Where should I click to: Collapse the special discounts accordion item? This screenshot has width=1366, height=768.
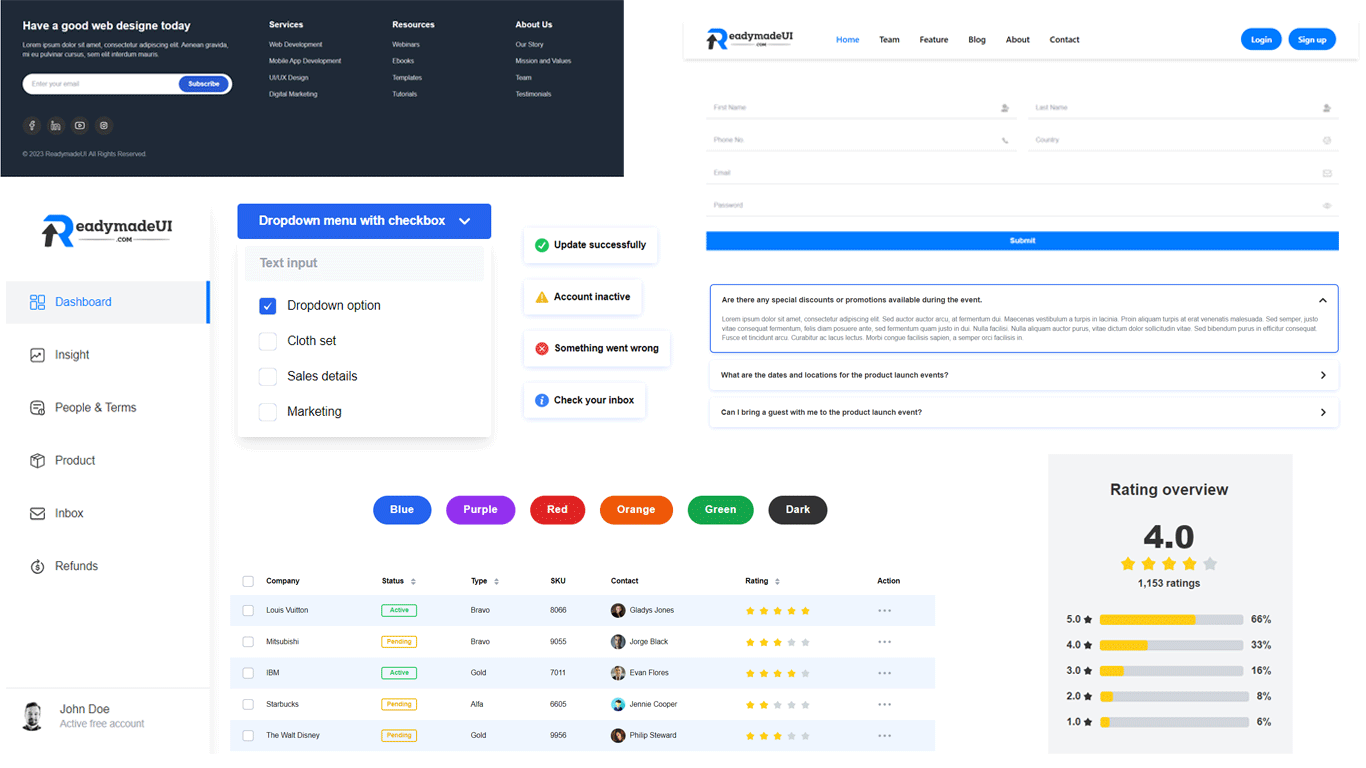tap(1322, 299)
